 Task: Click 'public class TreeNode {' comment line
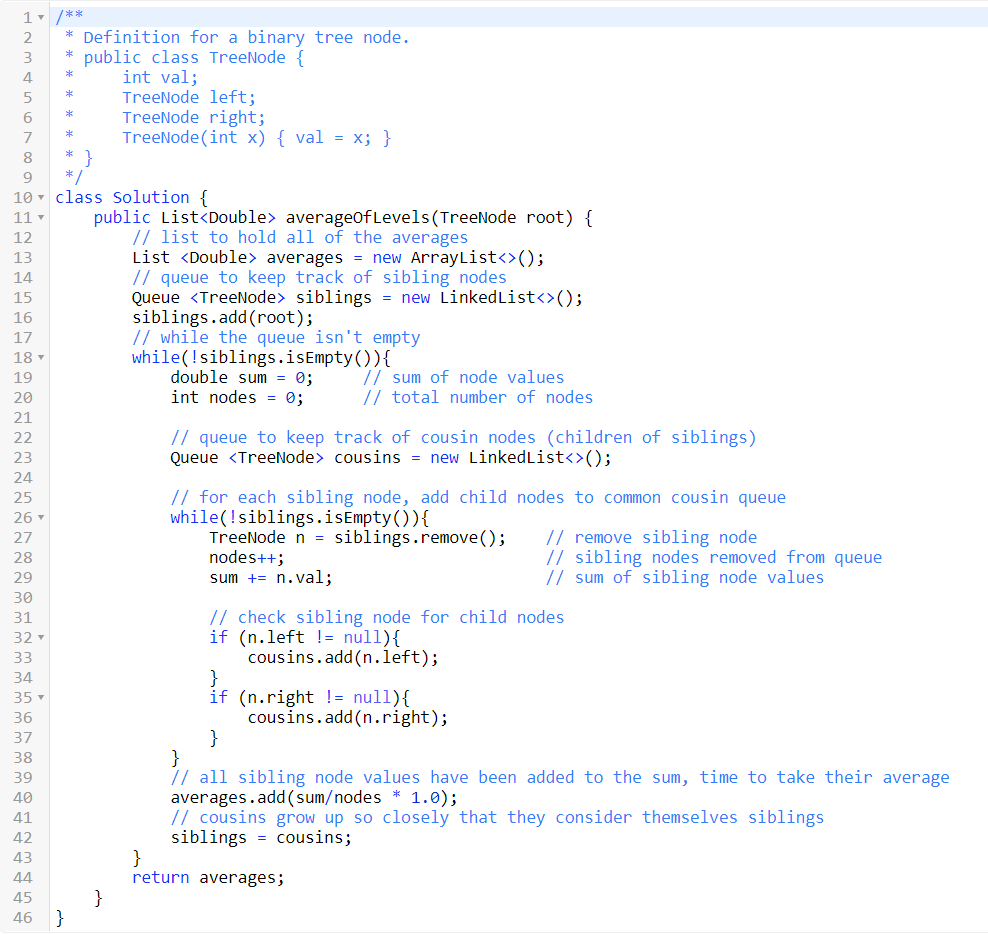pos(194,57)
